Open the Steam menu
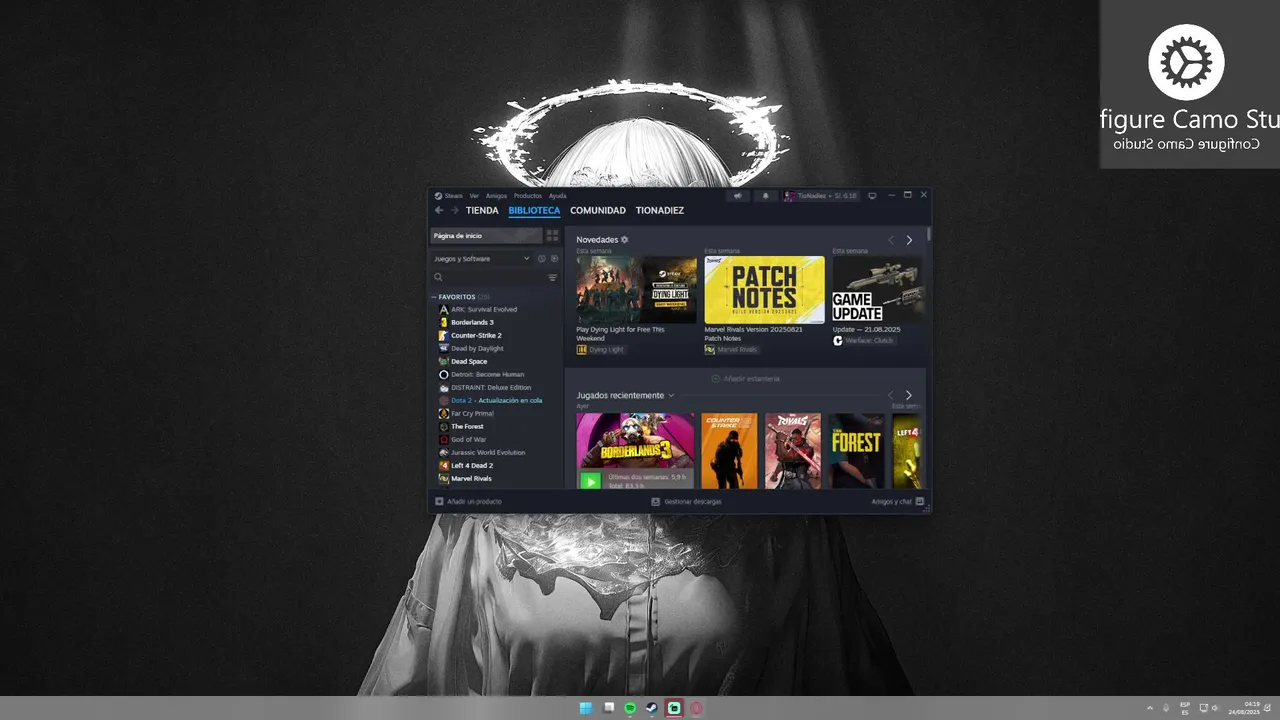This screenshot has height=720, width=1280. 449,196
